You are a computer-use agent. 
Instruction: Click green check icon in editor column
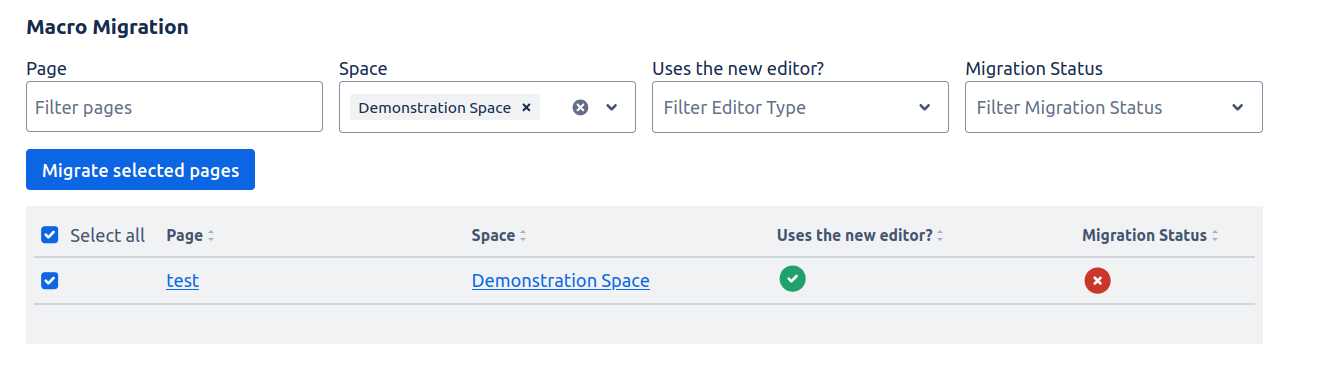[x=792, y=279]
